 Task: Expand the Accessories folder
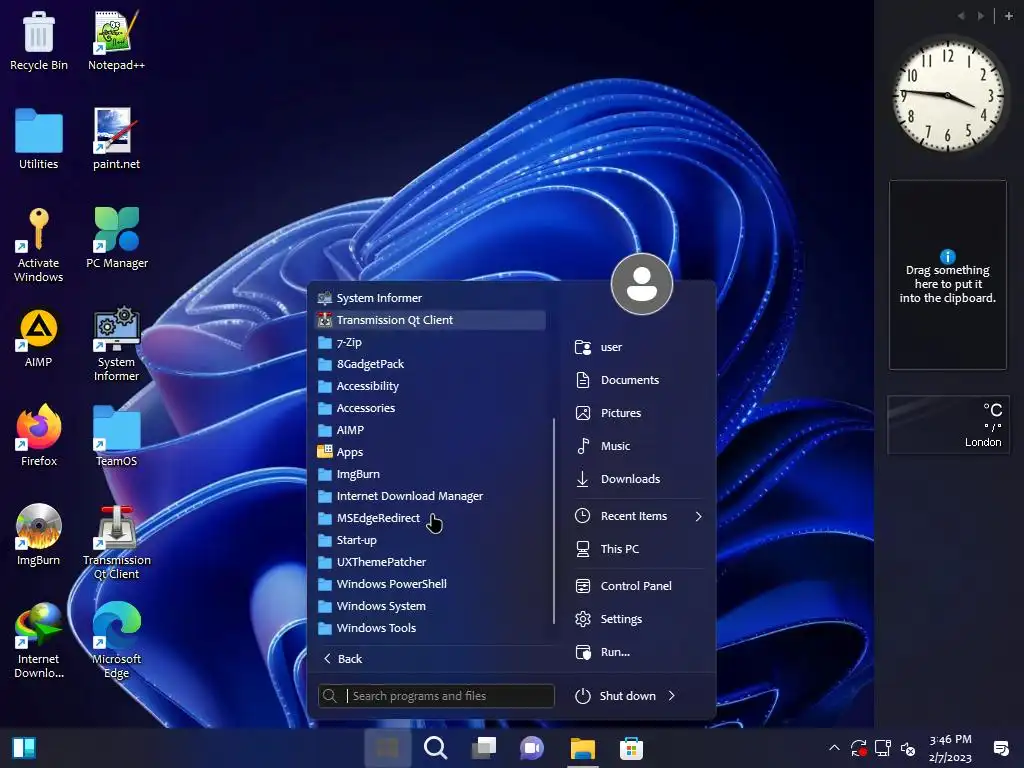tap(431, 408)
